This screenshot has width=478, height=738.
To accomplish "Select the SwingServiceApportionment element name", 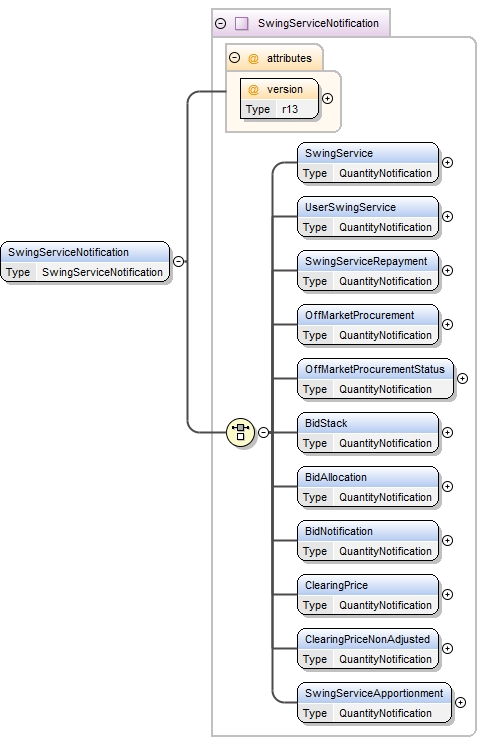I will 374,693.
